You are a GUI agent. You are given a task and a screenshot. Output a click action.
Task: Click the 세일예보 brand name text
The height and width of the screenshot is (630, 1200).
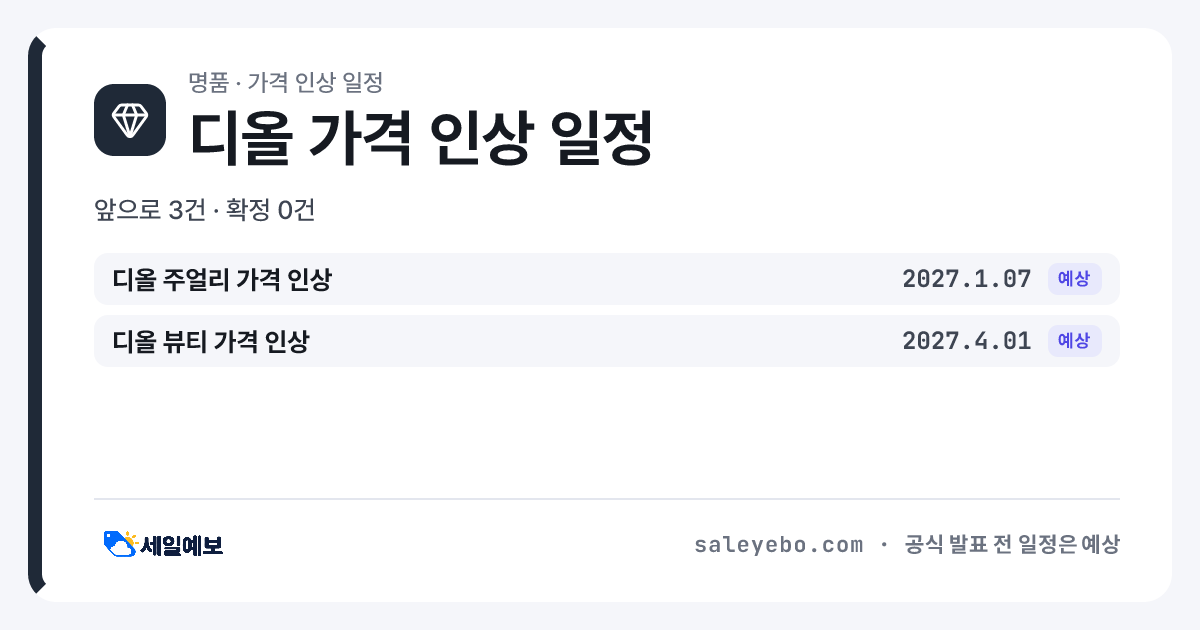click(182, 545)
